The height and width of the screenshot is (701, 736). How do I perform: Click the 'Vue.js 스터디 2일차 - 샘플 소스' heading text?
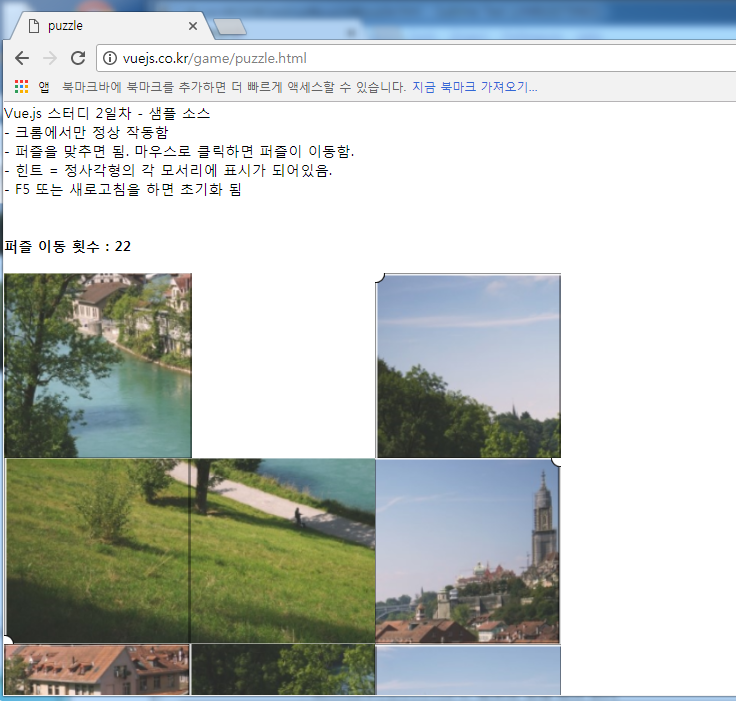107,113
